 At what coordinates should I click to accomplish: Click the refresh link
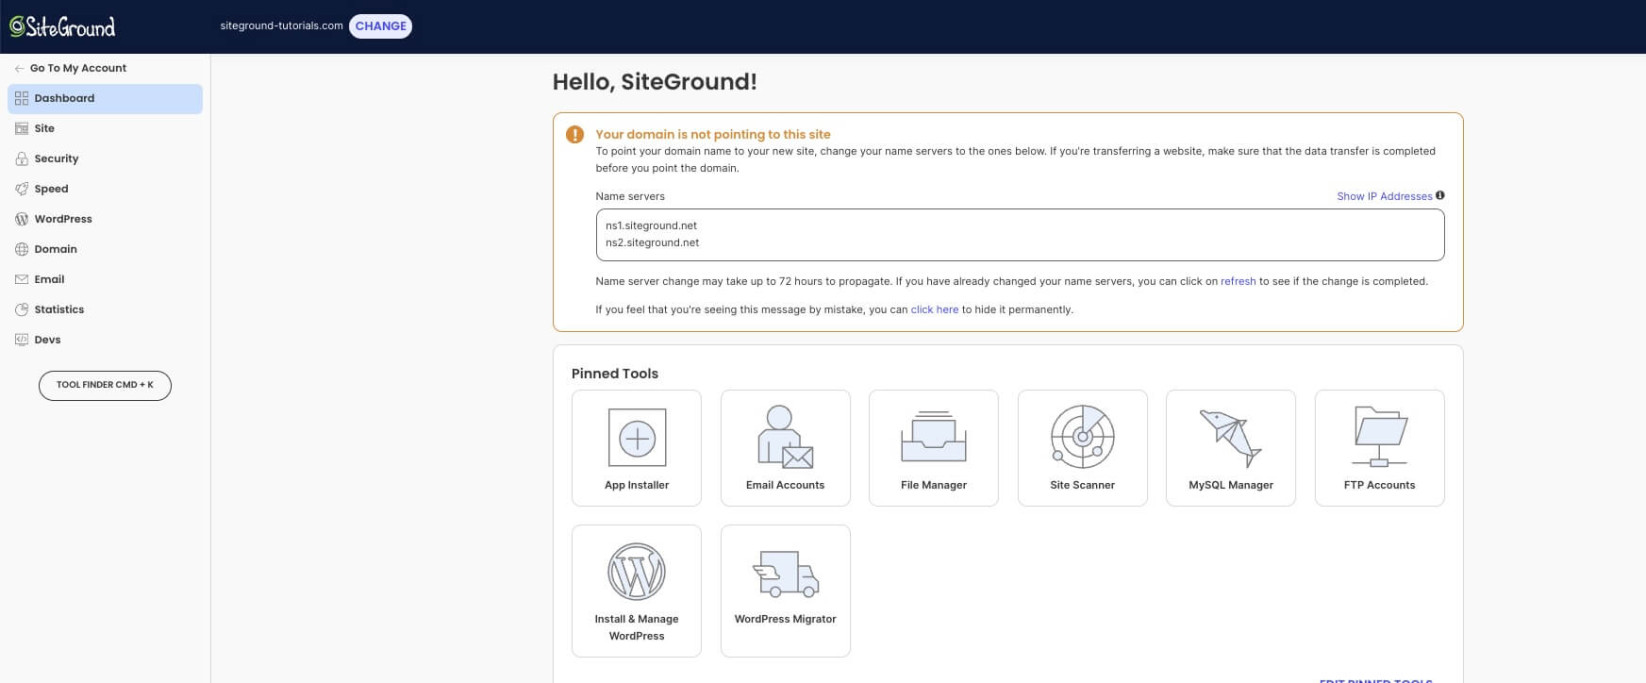click(1238, 281)
